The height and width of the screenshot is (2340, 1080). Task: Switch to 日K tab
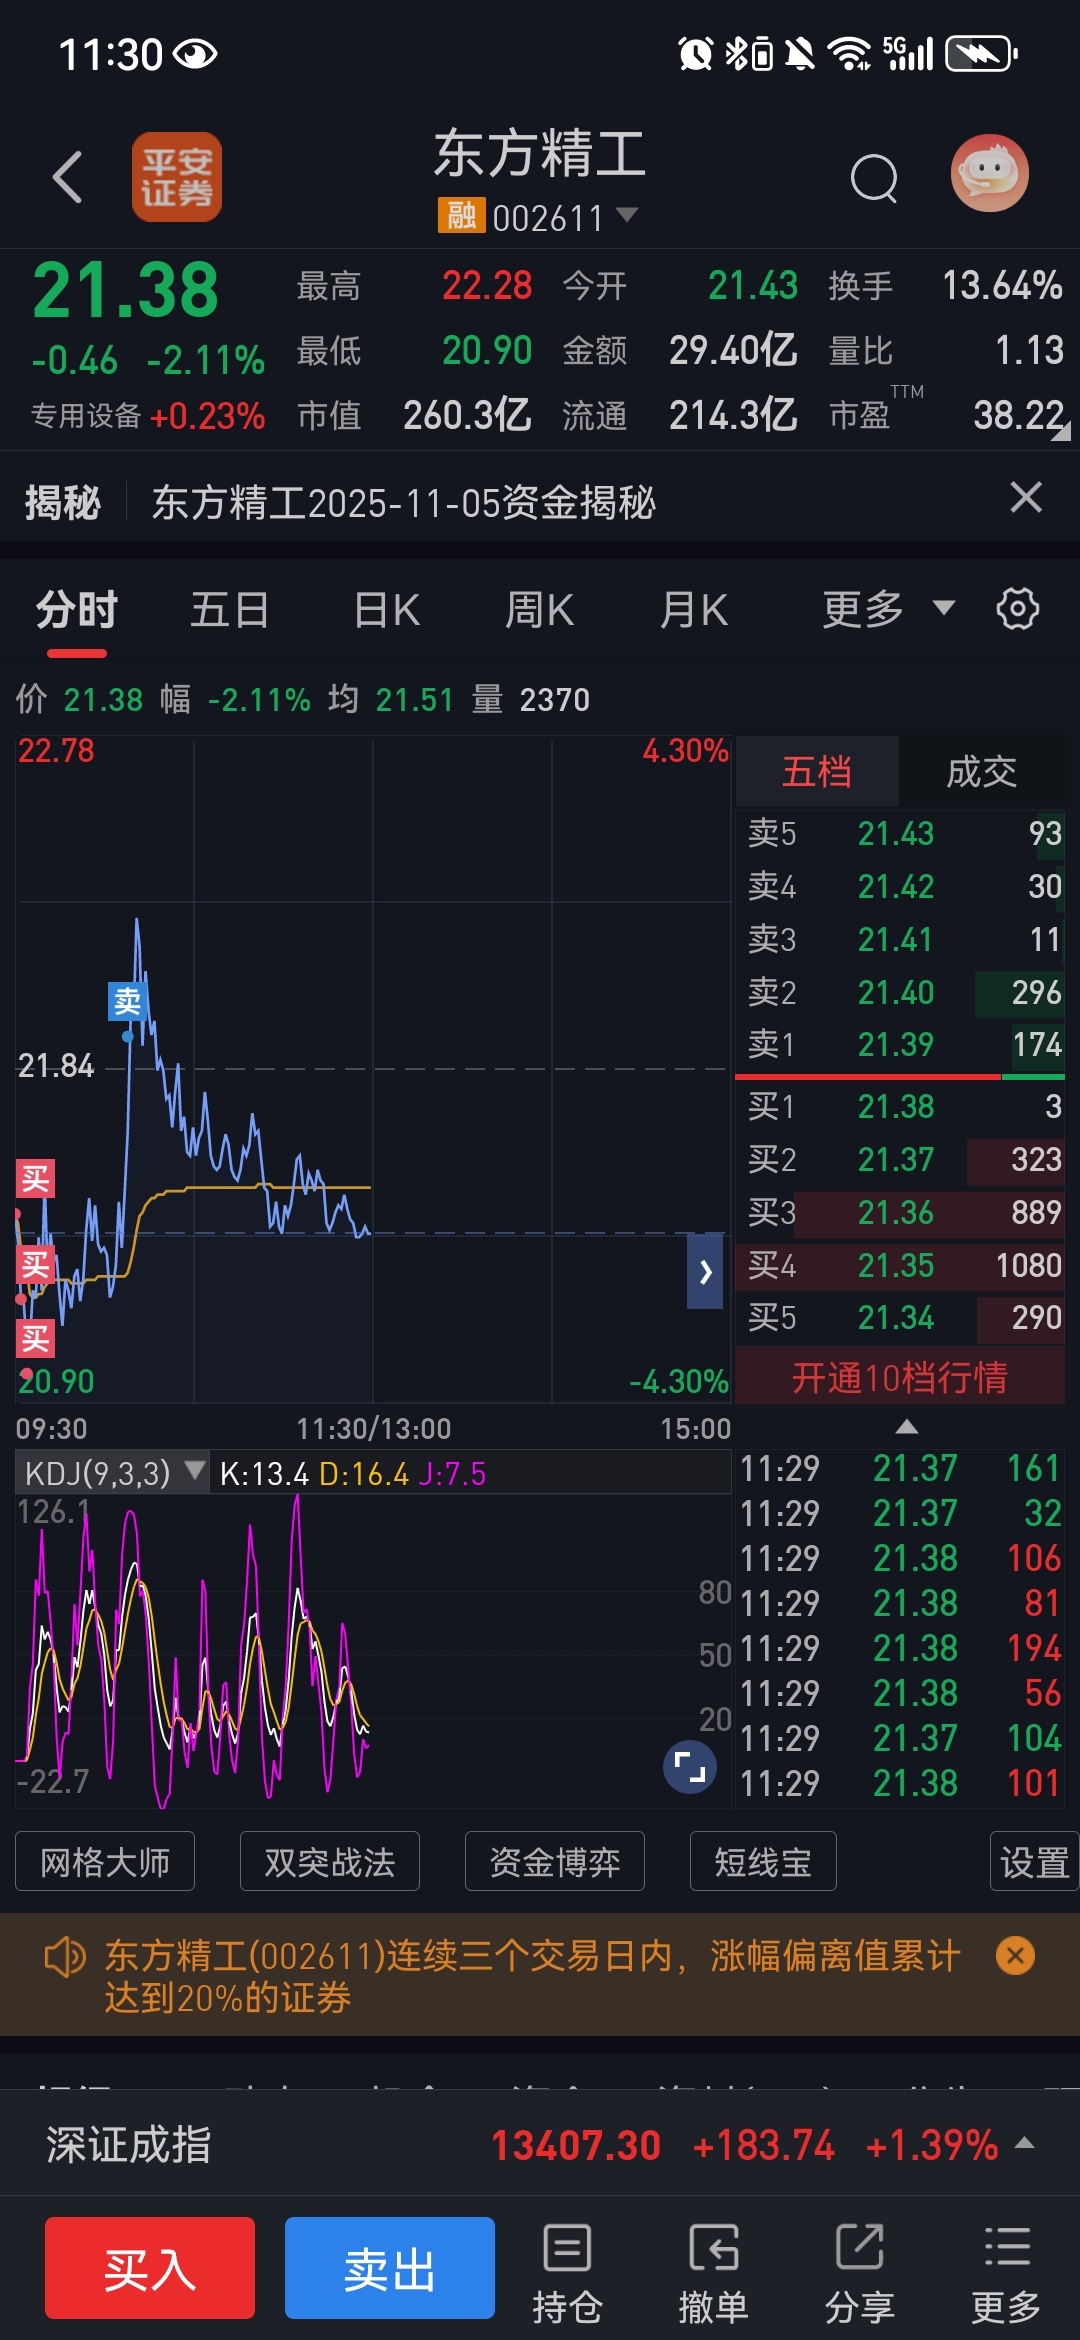tap(386, 609)
